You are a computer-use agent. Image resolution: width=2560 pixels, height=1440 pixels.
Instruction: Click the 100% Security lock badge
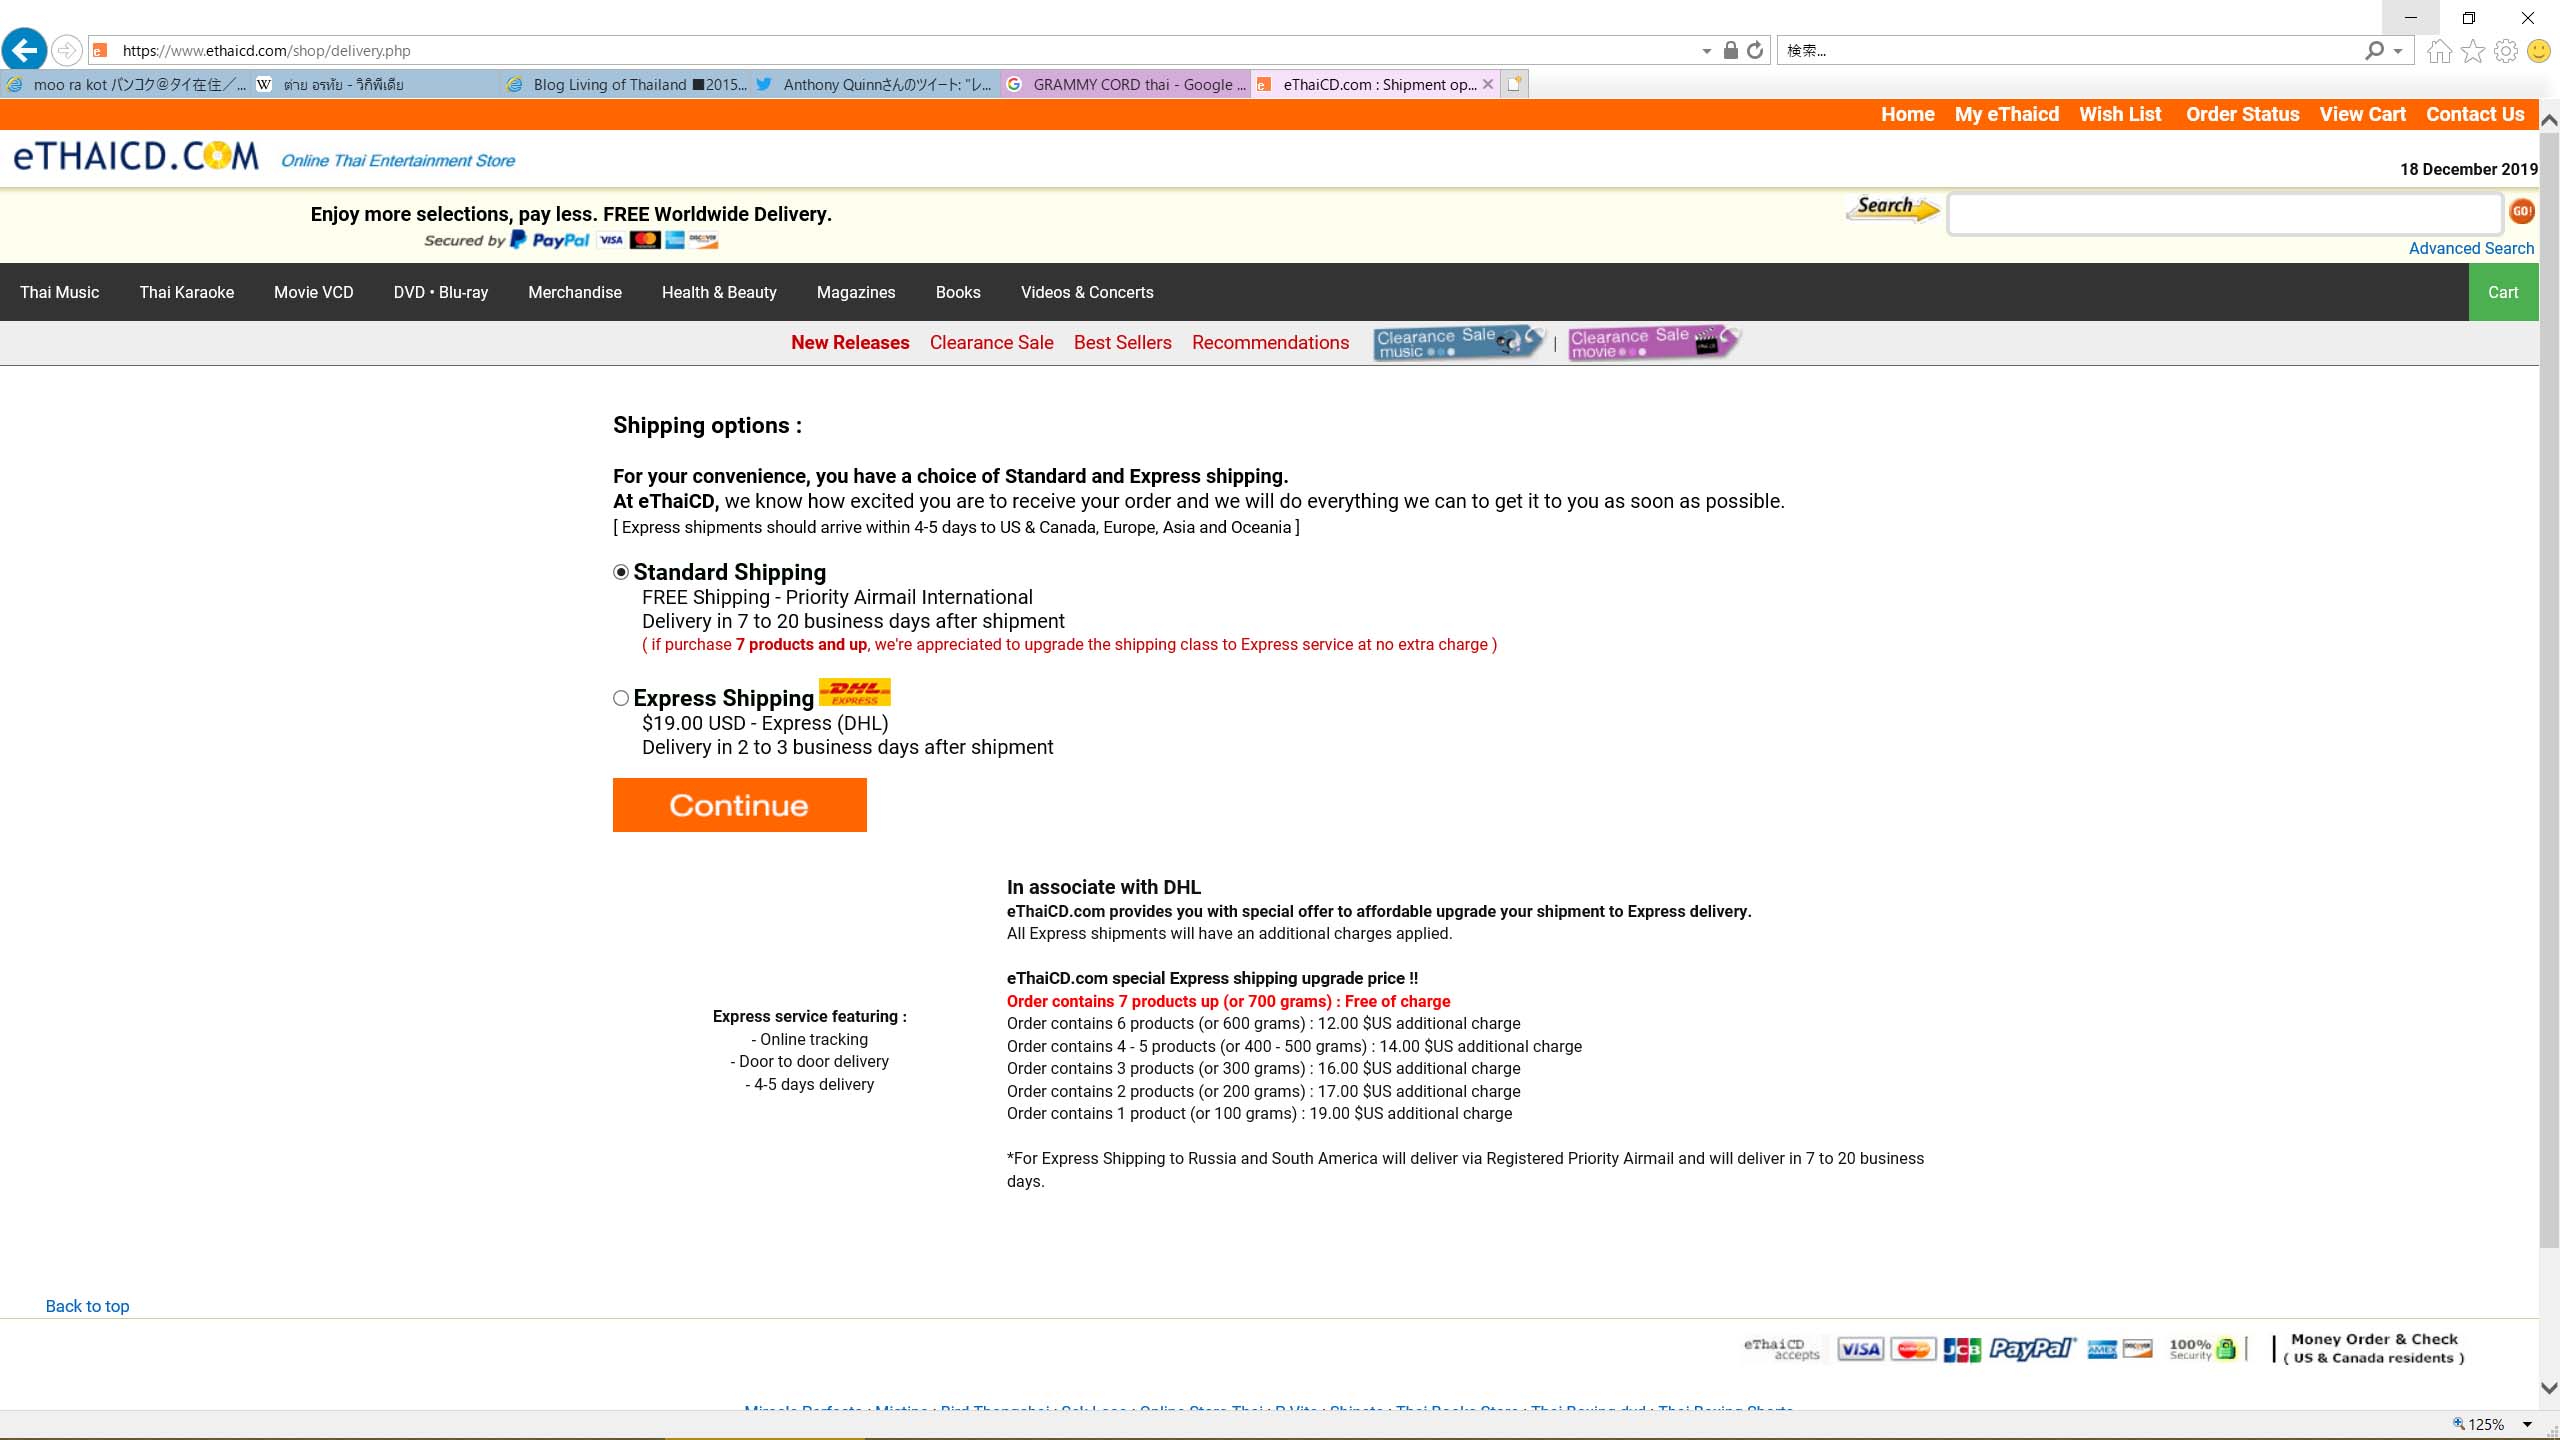(x=2202, y=1348)
